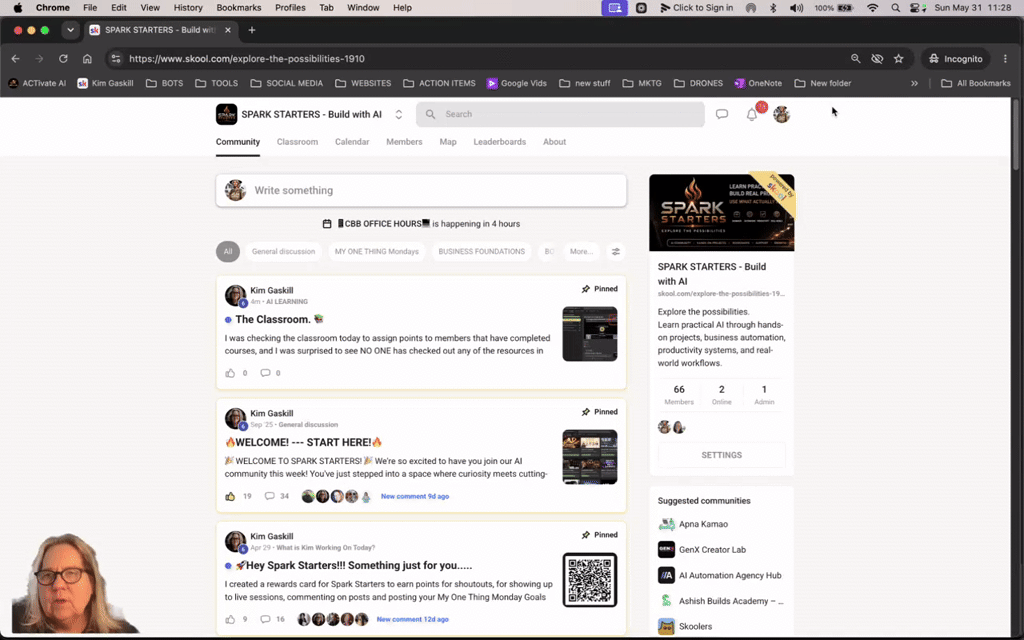
Task: Open New comment 9d ago link
Action: click(x=415, y=496)
